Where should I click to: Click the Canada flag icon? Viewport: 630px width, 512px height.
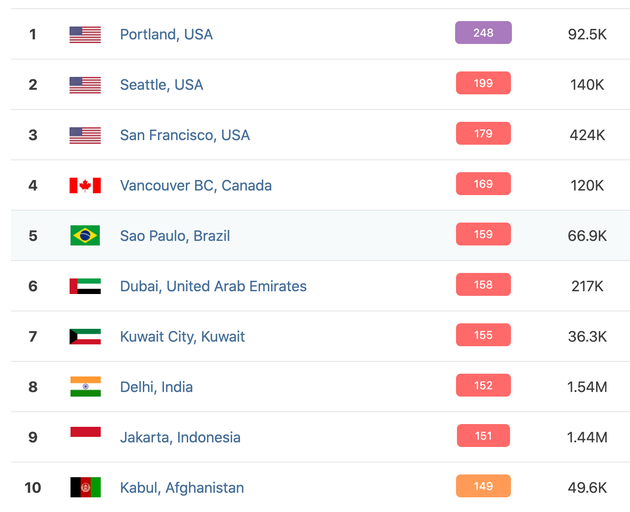pos(85,186)
